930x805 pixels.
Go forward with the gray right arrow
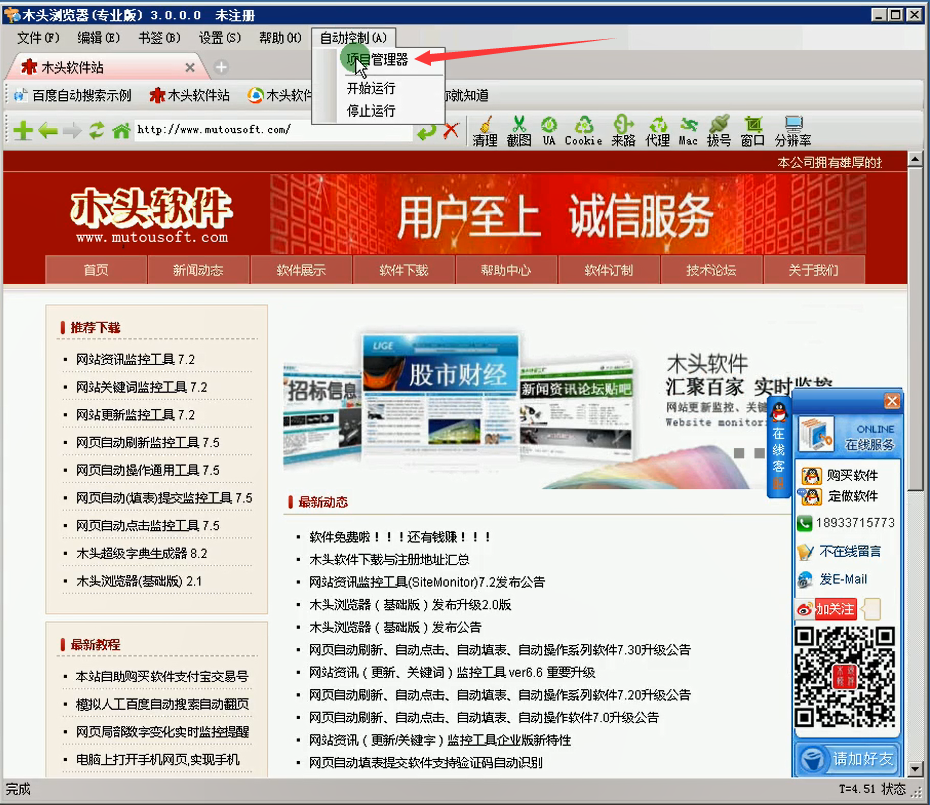pos(72,131)
